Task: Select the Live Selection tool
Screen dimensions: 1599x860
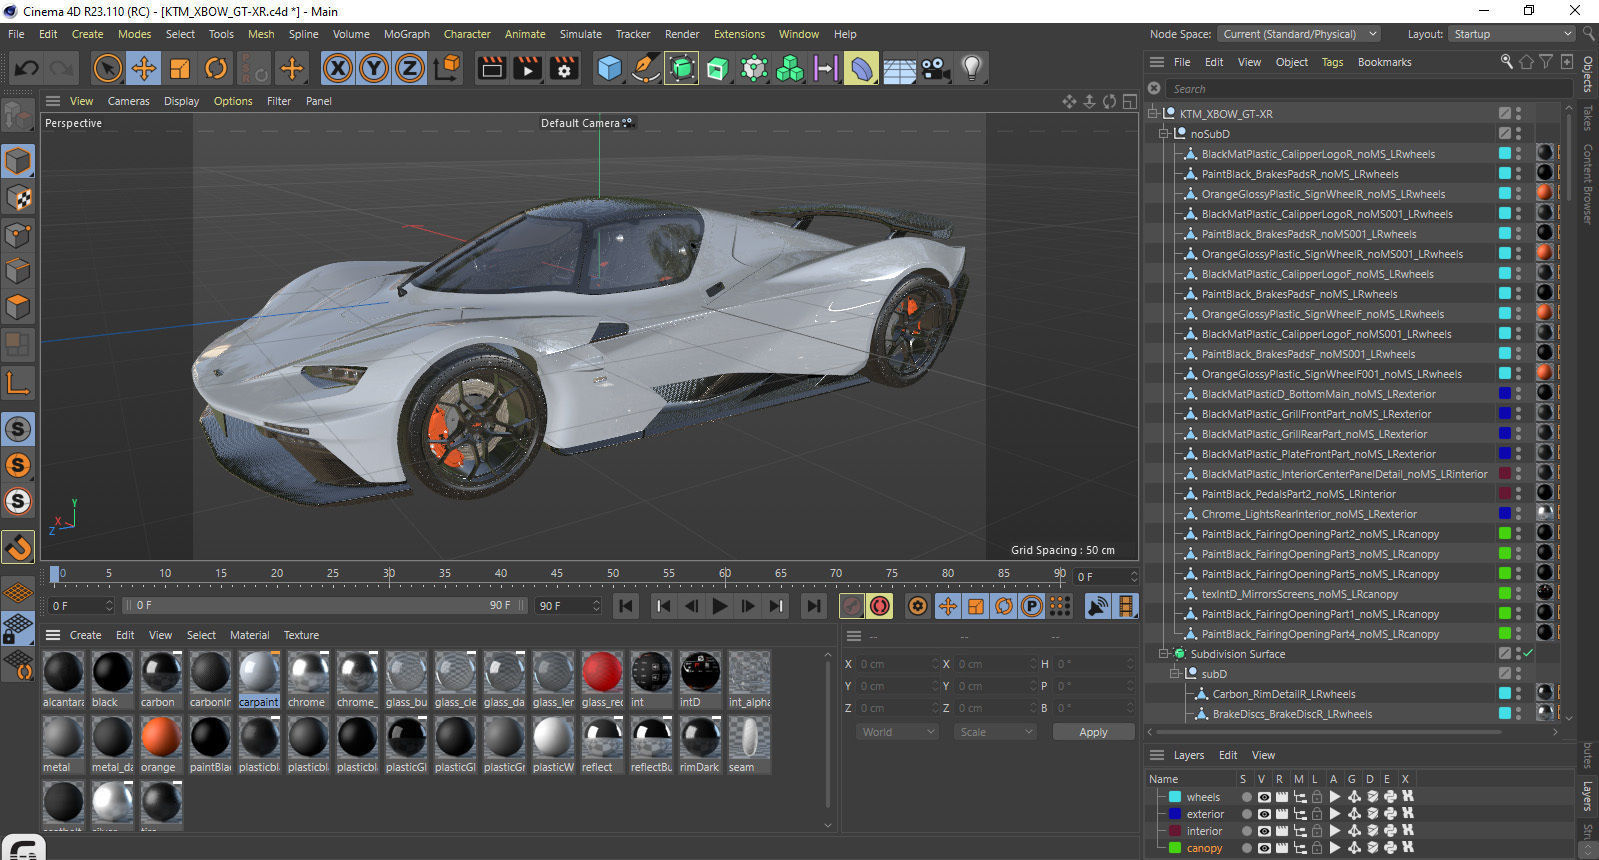Action: click(x=107, y=68)
